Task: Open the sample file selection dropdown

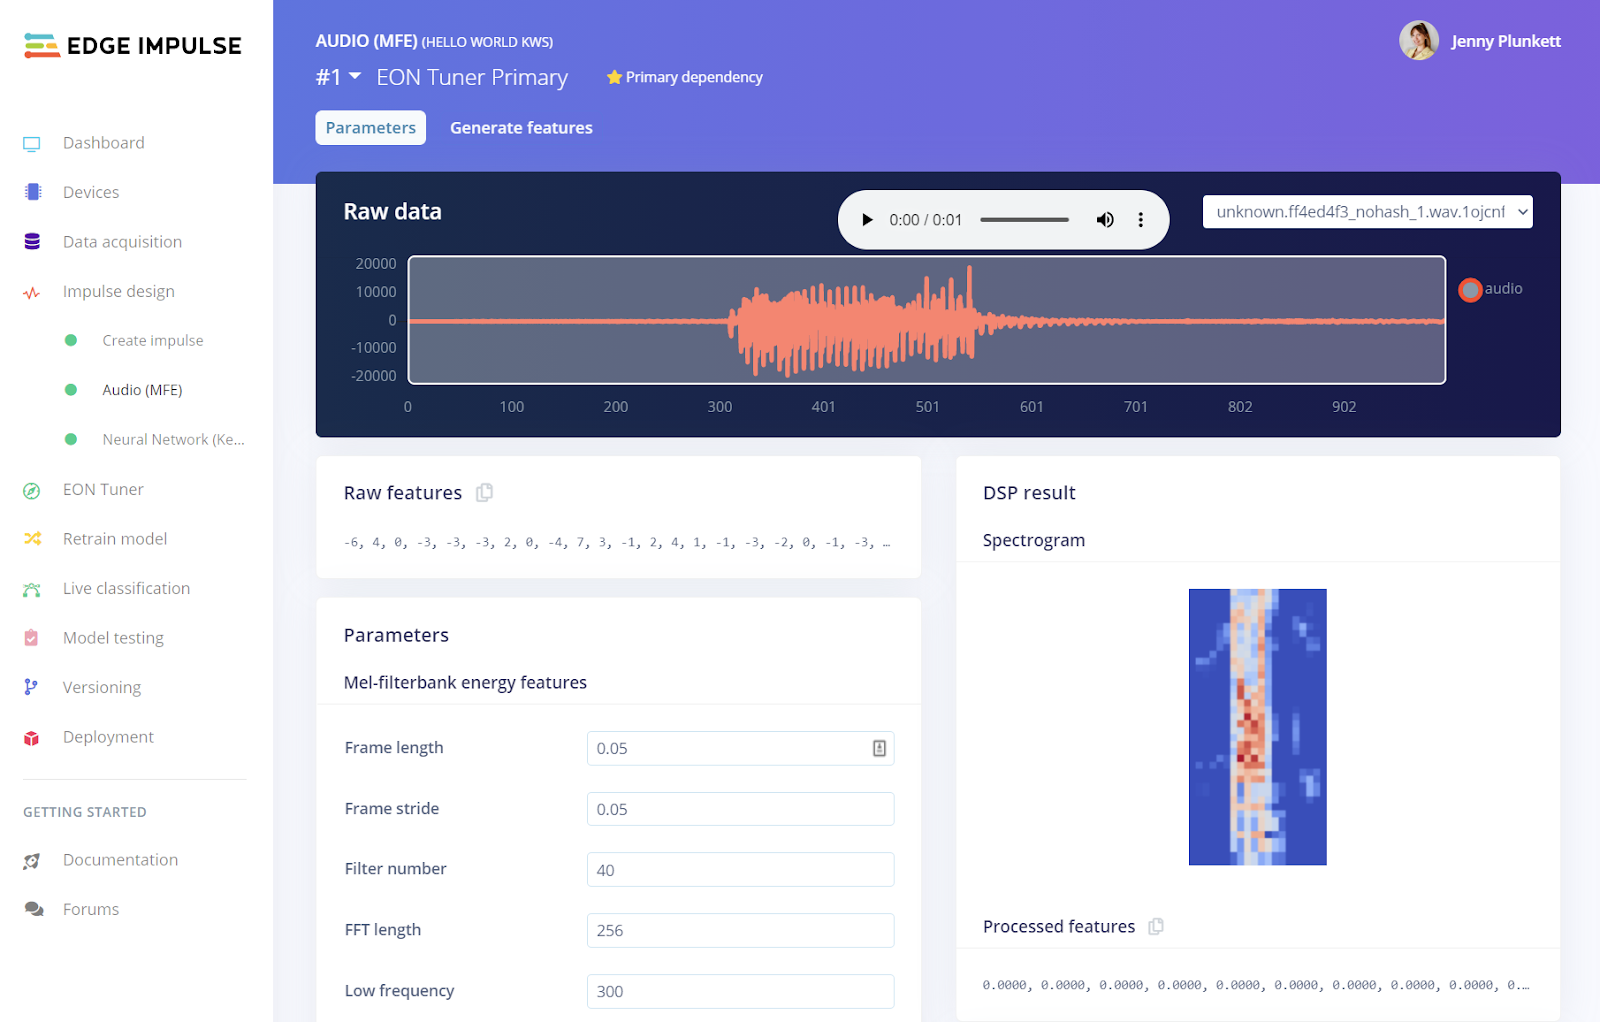Action: click(1367, 212)
